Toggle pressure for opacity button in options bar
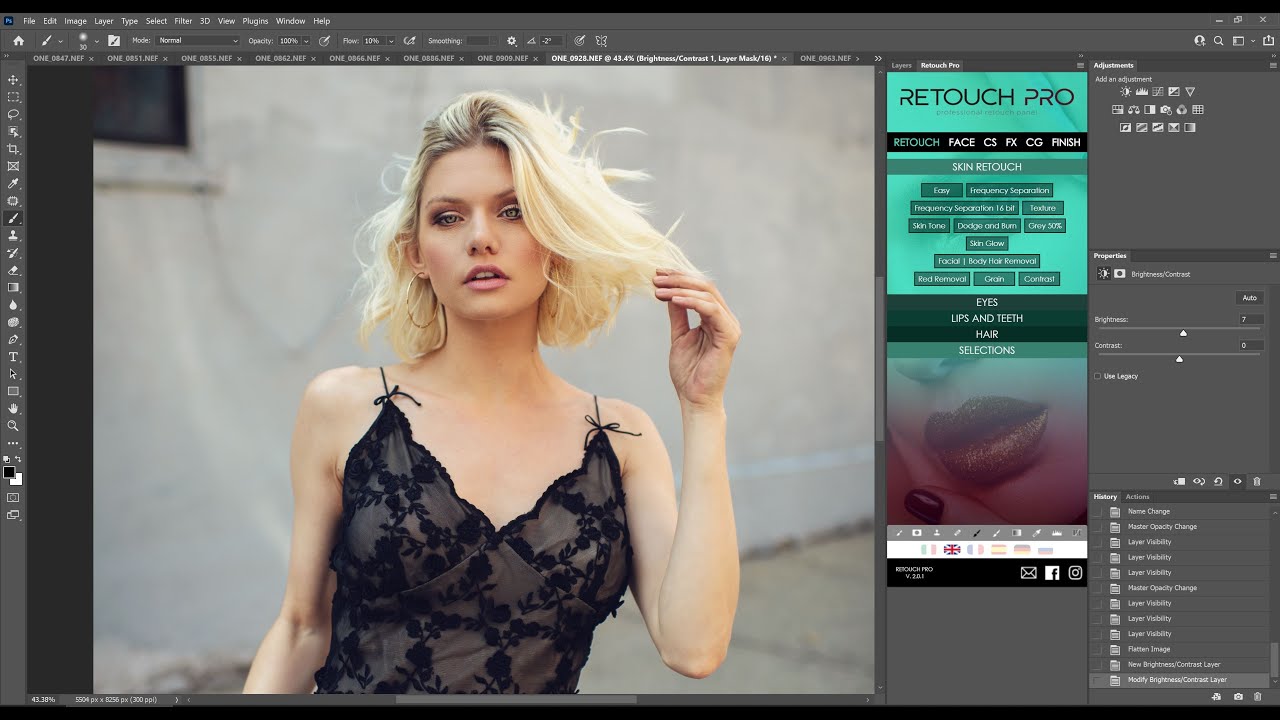This screenshot has width=1280, height=720. point(325,41)
